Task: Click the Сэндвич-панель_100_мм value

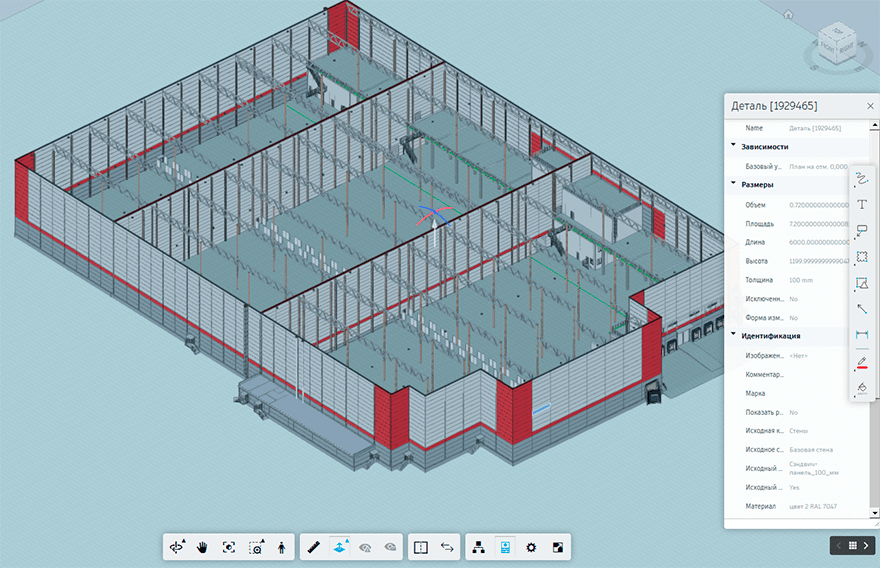Action: click(814, 469)
